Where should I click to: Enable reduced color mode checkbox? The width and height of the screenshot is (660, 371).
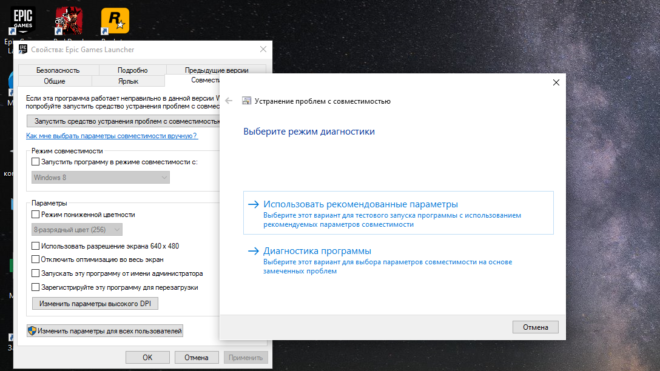point(35,214)
